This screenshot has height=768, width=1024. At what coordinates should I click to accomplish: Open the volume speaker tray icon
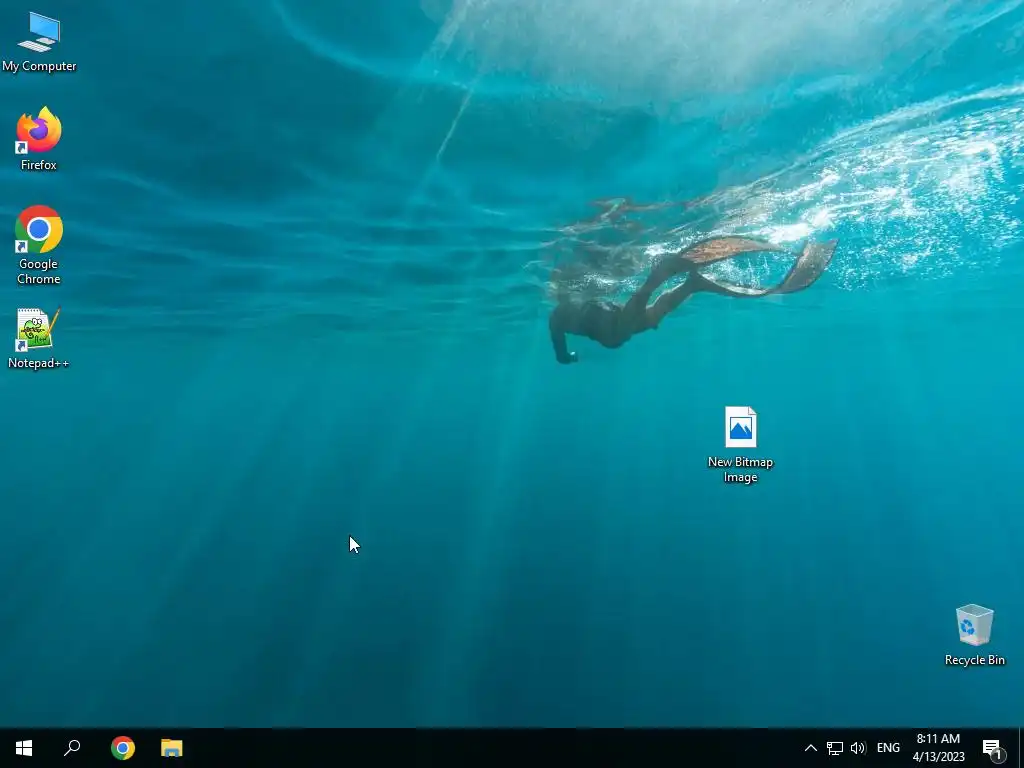click(x=858, y=748)
